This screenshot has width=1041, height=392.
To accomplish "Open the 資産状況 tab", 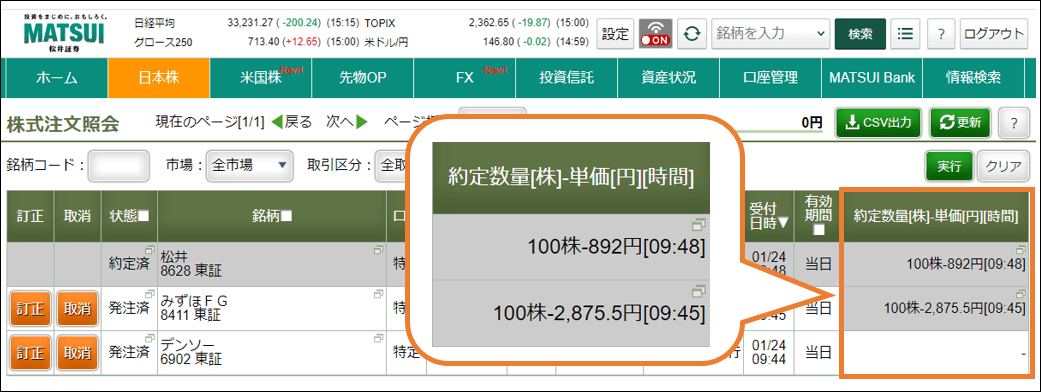I will [669, 77].
